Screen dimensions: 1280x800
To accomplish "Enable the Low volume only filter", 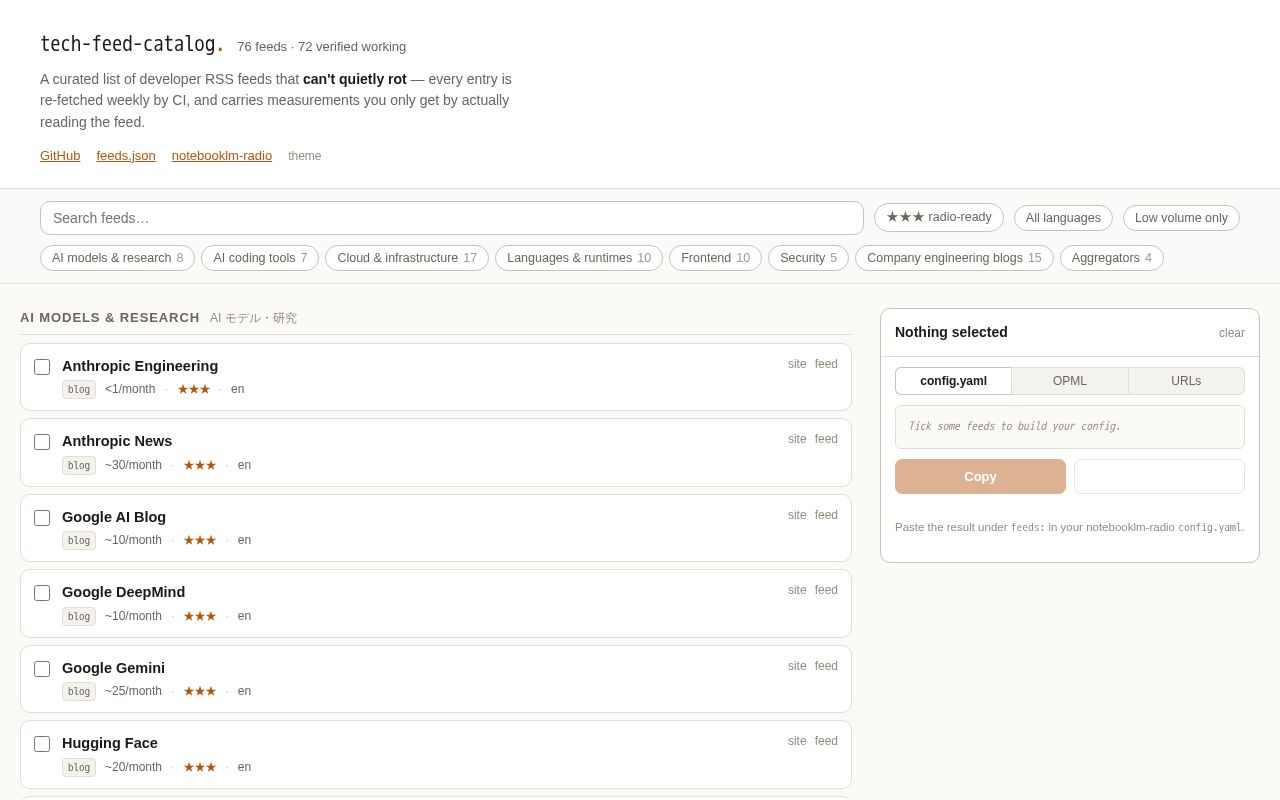I will [x=1181, y=218].
